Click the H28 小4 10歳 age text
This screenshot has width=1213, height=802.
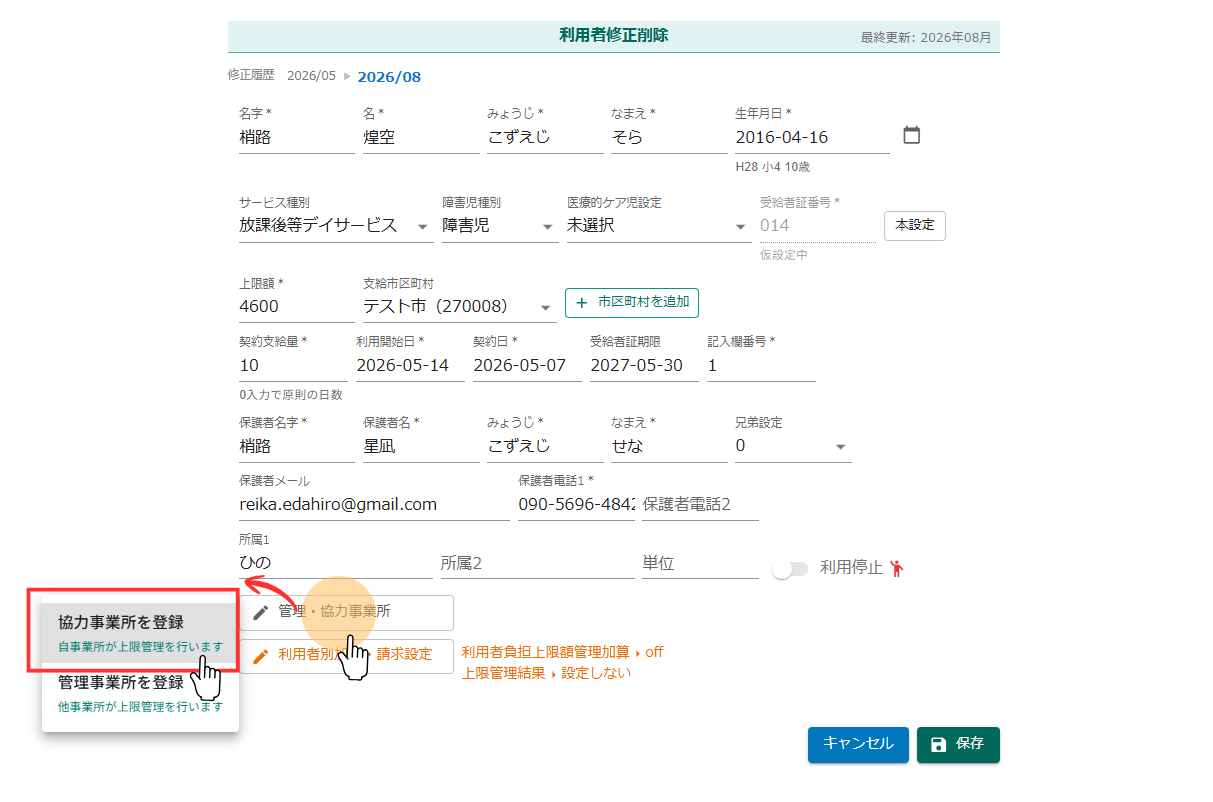pyautogui.click(x=772, y=167)
